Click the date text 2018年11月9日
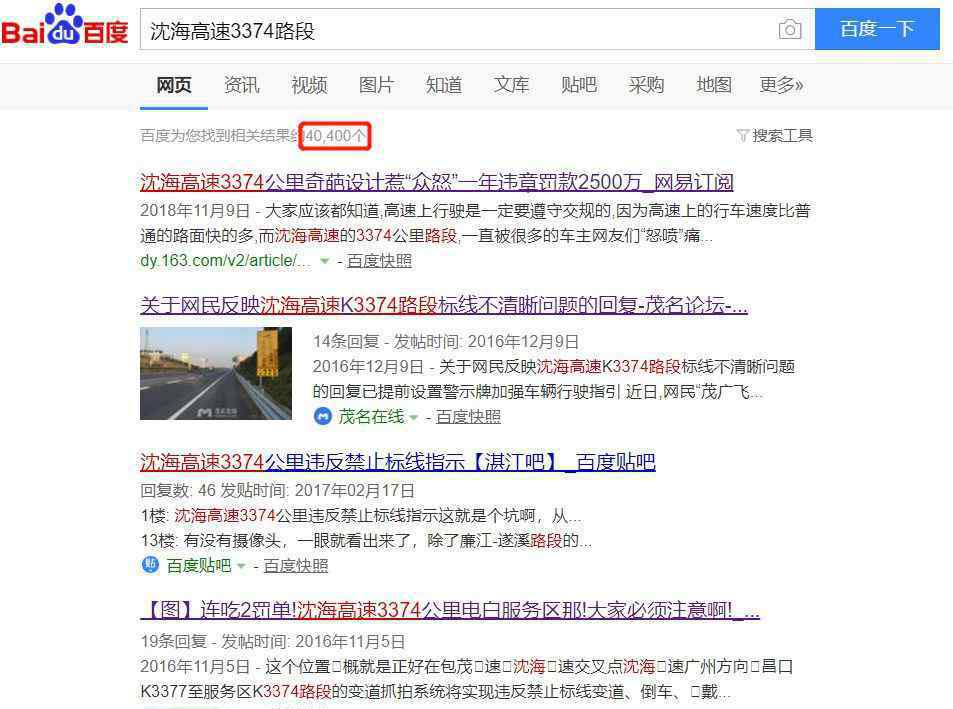The height and width of the screenshot is (709, 953). pos(195,211)
